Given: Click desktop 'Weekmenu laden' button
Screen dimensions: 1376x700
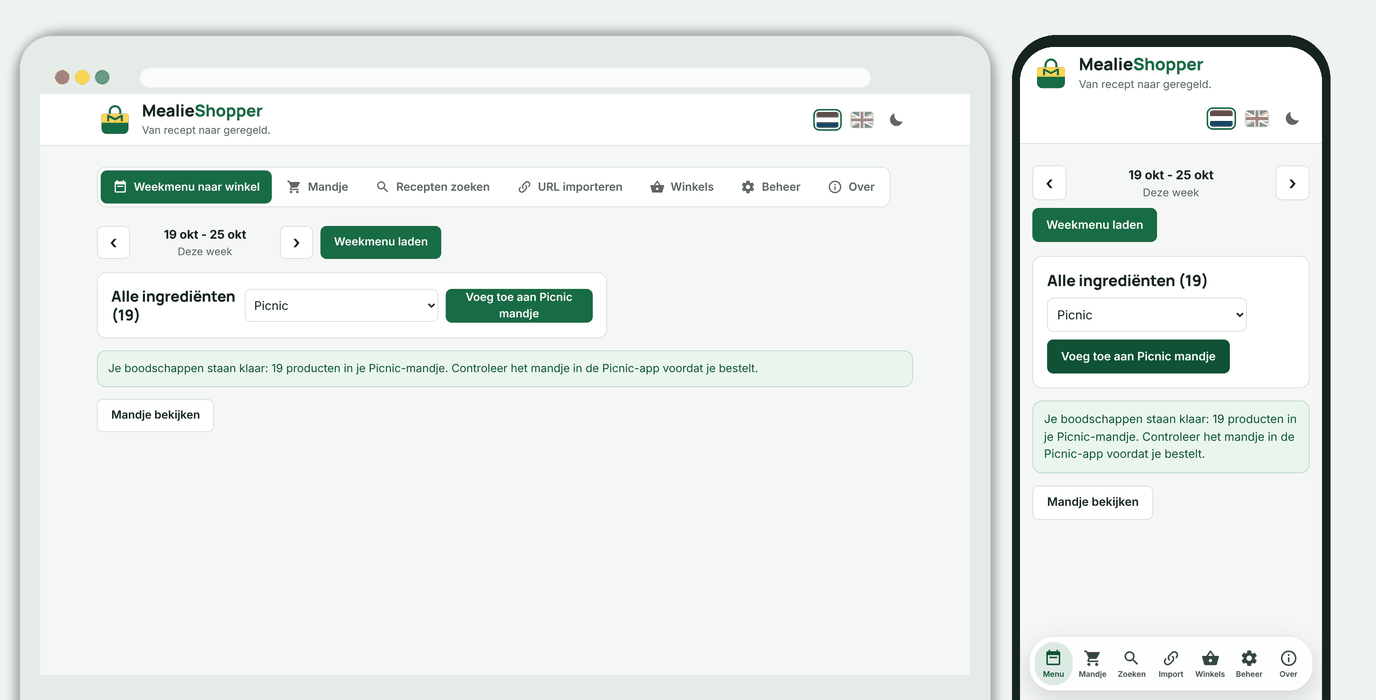Looking at the screenshot, I should tap(381, 242).
